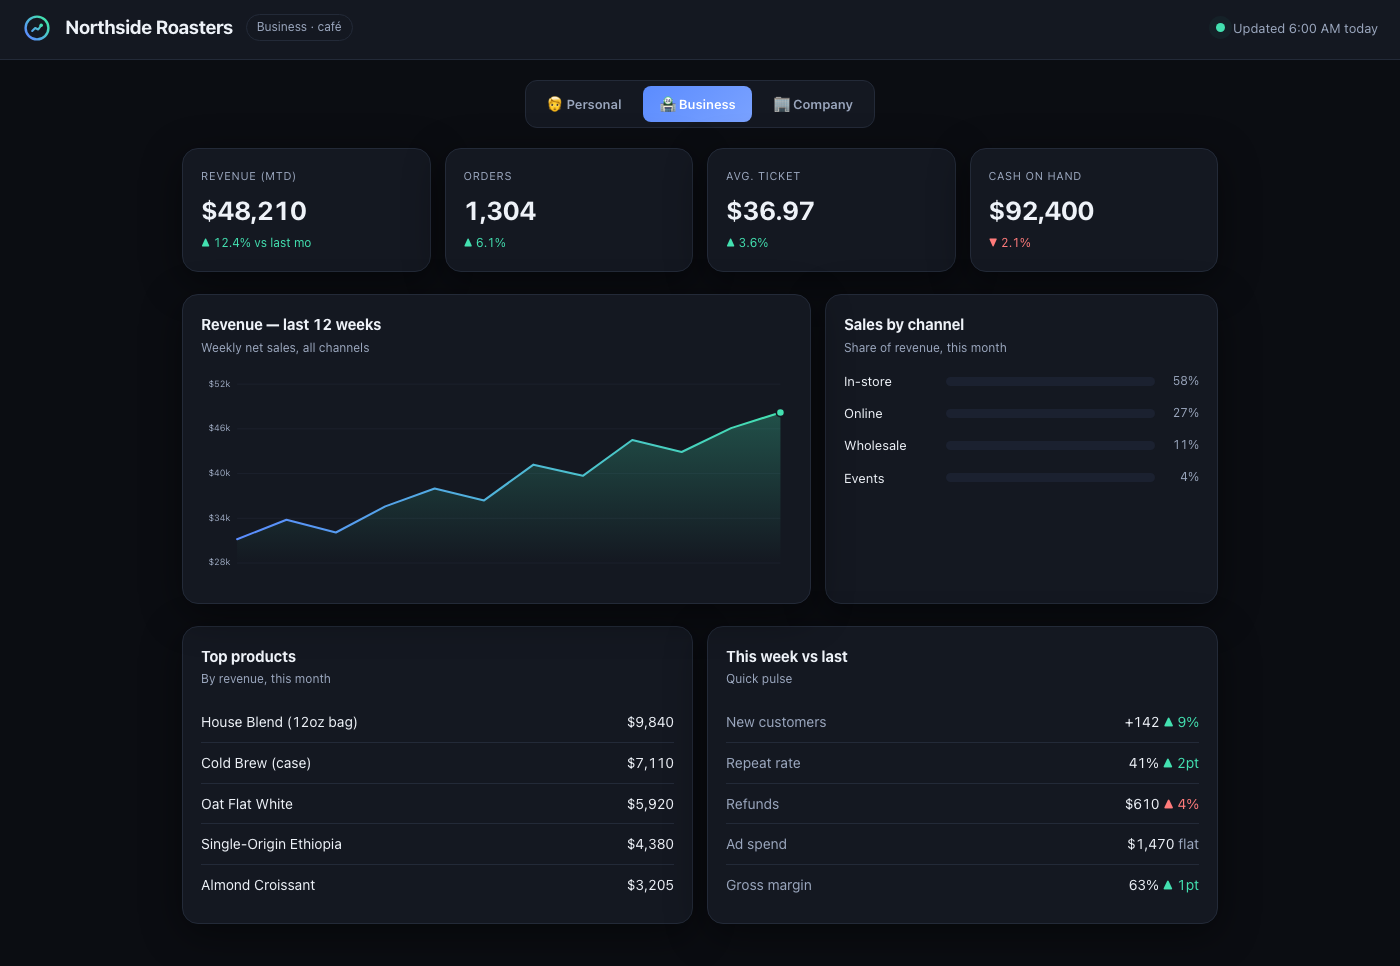Click the $9,840 revenue value
Image resolution: width=1400 pixels, height=966 pixels.
[650, 722]
